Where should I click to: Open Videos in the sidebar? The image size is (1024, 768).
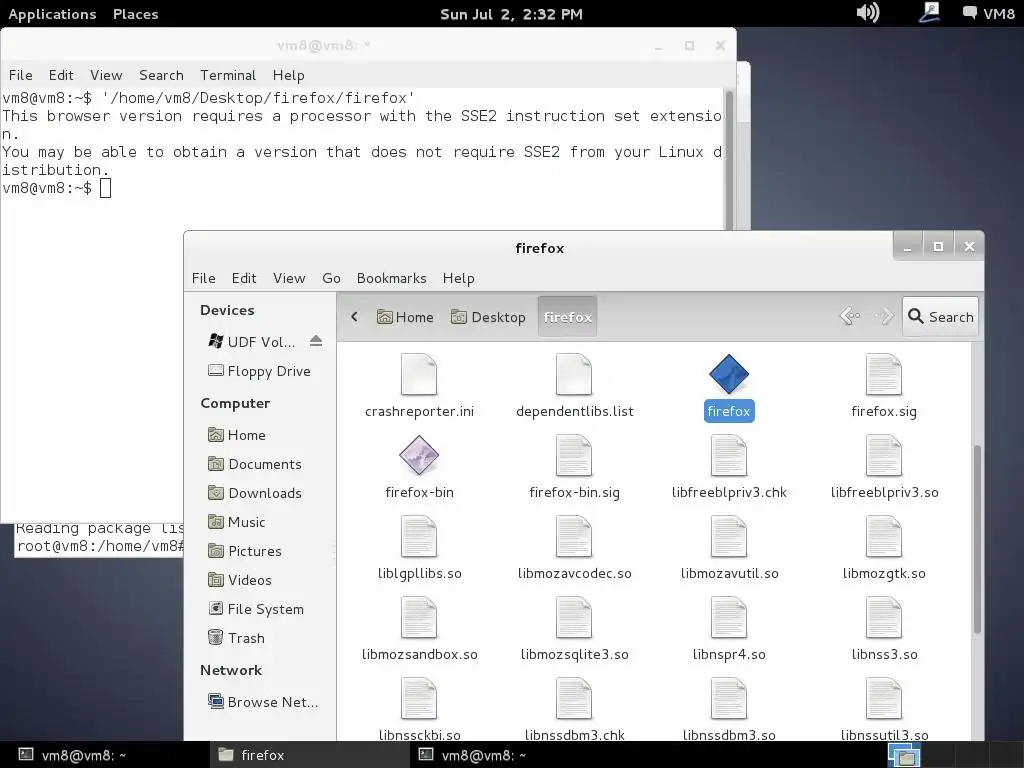(x=240, y=580)
